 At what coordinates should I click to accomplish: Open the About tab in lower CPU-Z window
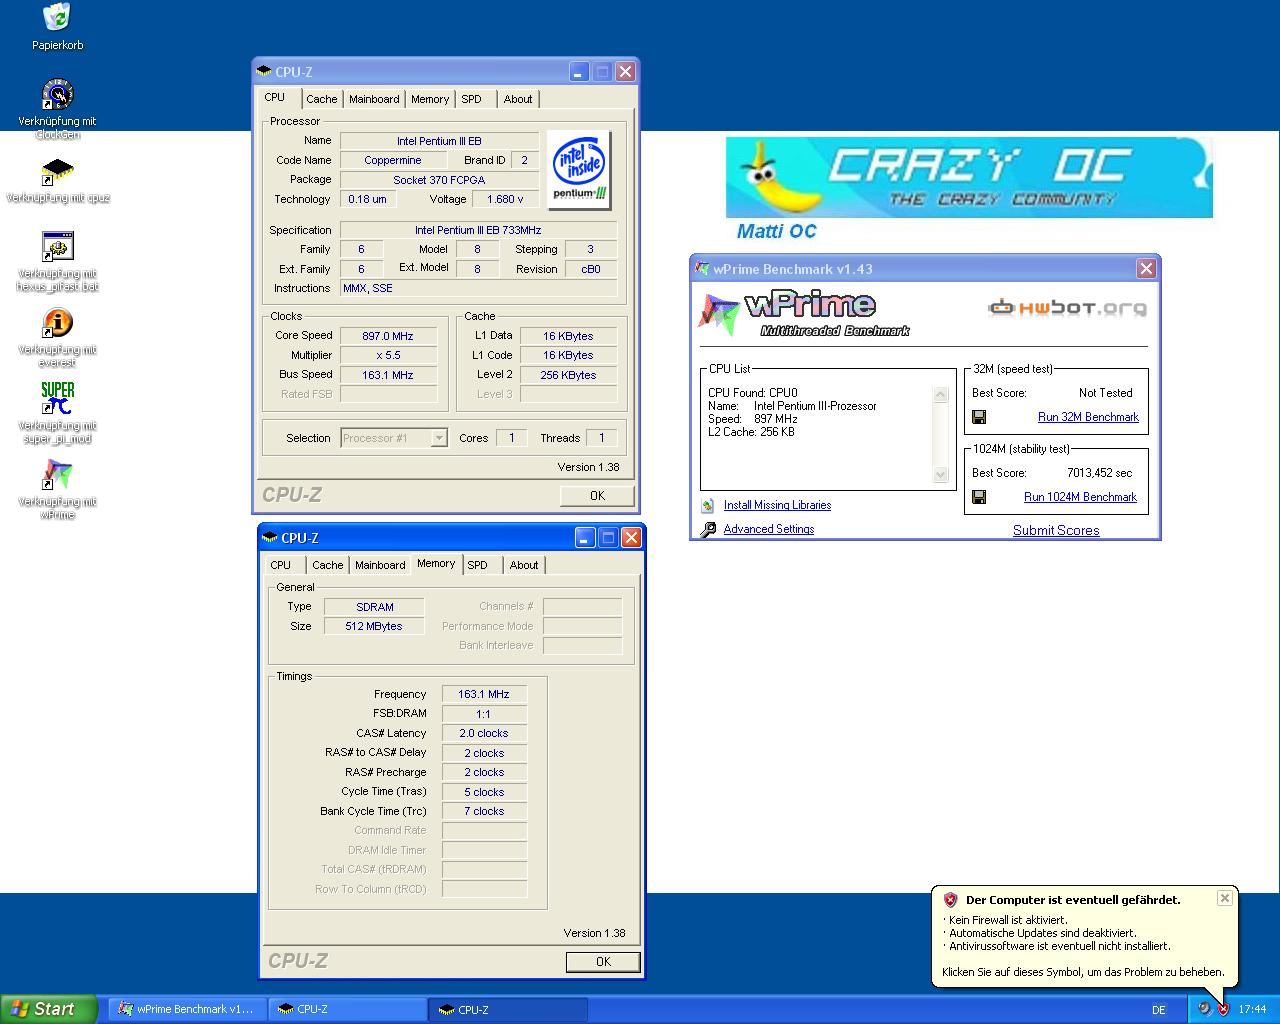click(524, 565)
